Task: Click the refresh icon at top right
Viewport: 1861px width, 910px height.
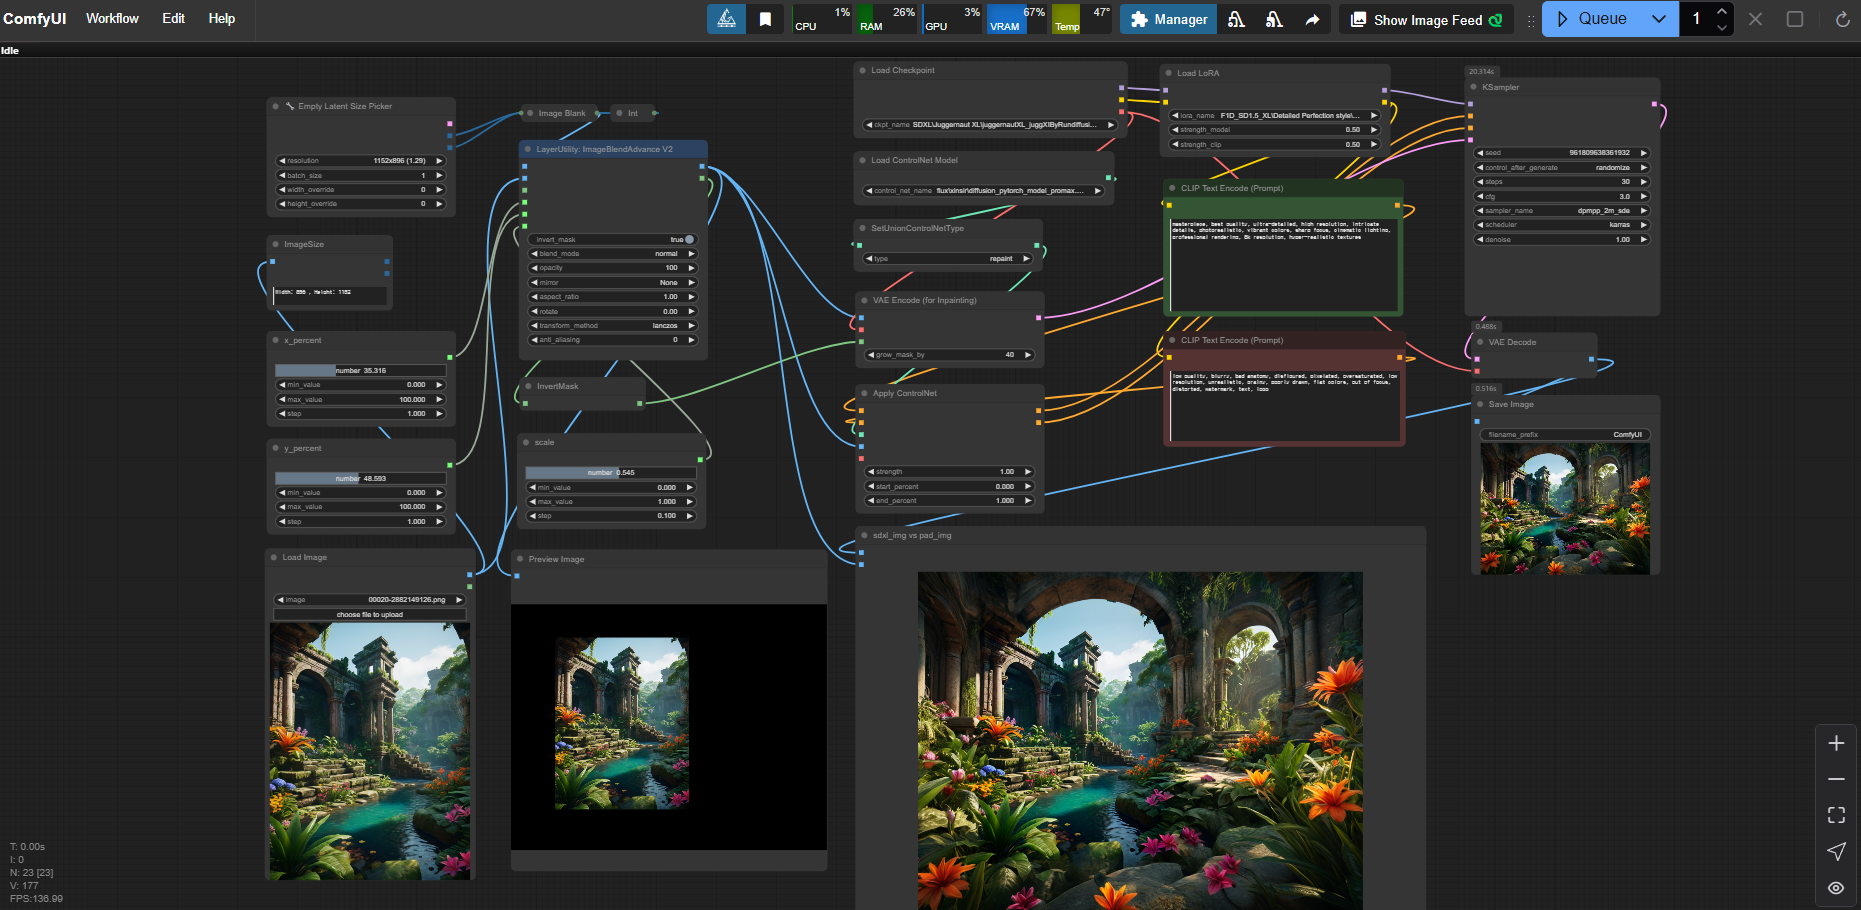Action: [x=1842, y=19]
